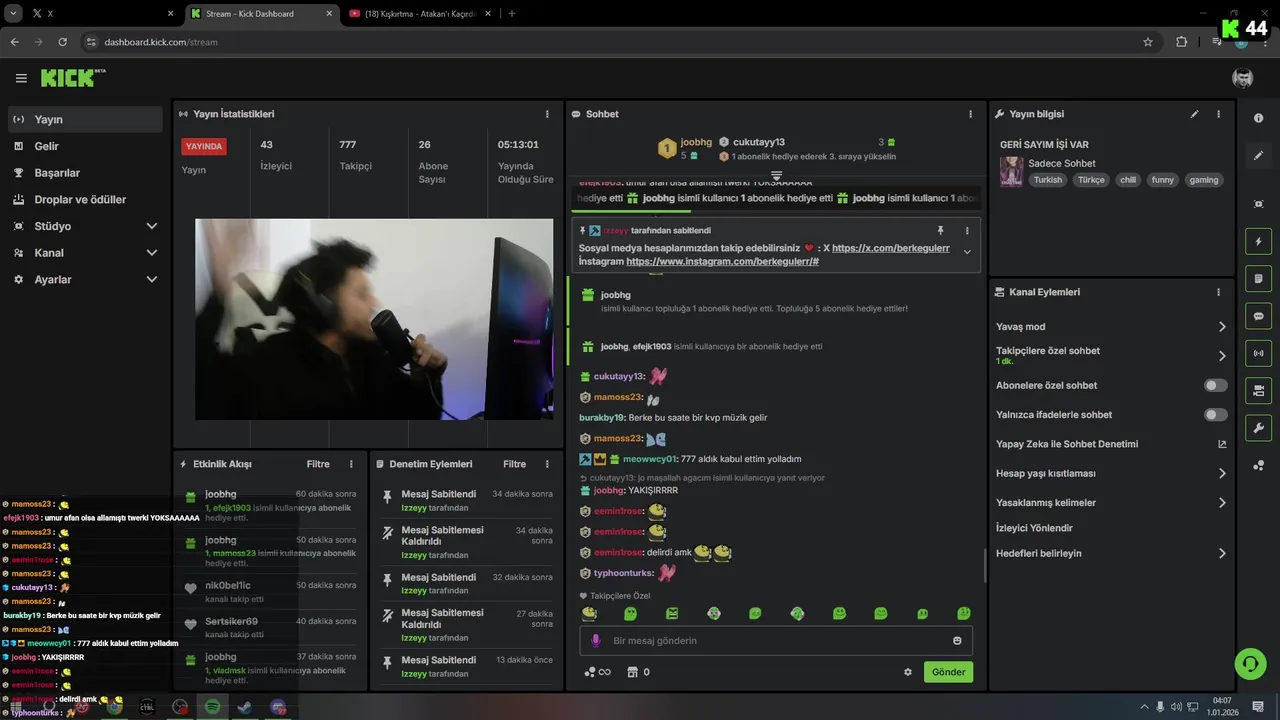Open the Yavaş mod settings chevron
Image resolution: width=1280 pixels, height=720 pixels.
(x=1222, y=327)
